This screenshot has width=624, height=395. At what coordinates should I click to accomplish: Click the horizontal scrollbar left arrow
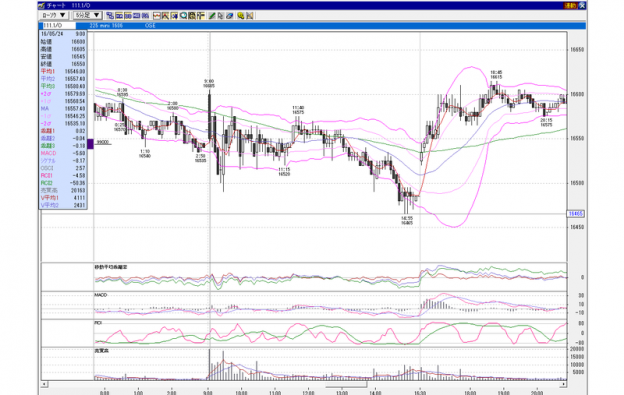click(x=45, y=384)
